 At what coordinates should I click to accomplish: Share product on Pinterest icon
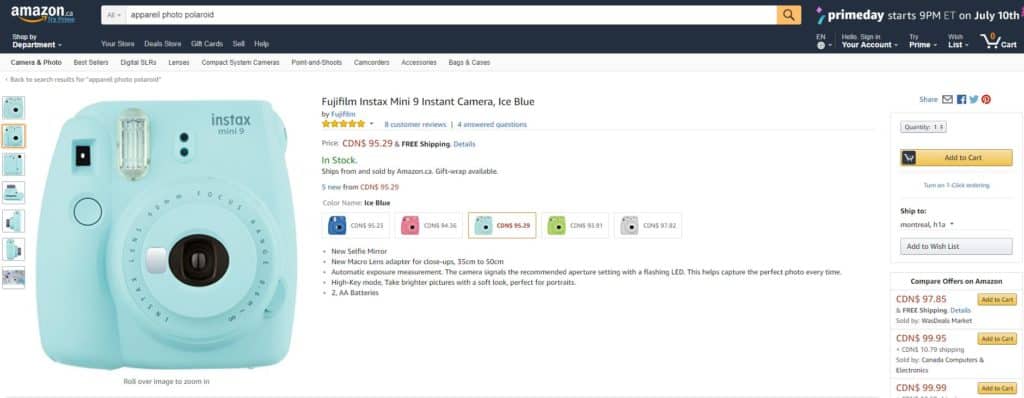tap(986, 99)
